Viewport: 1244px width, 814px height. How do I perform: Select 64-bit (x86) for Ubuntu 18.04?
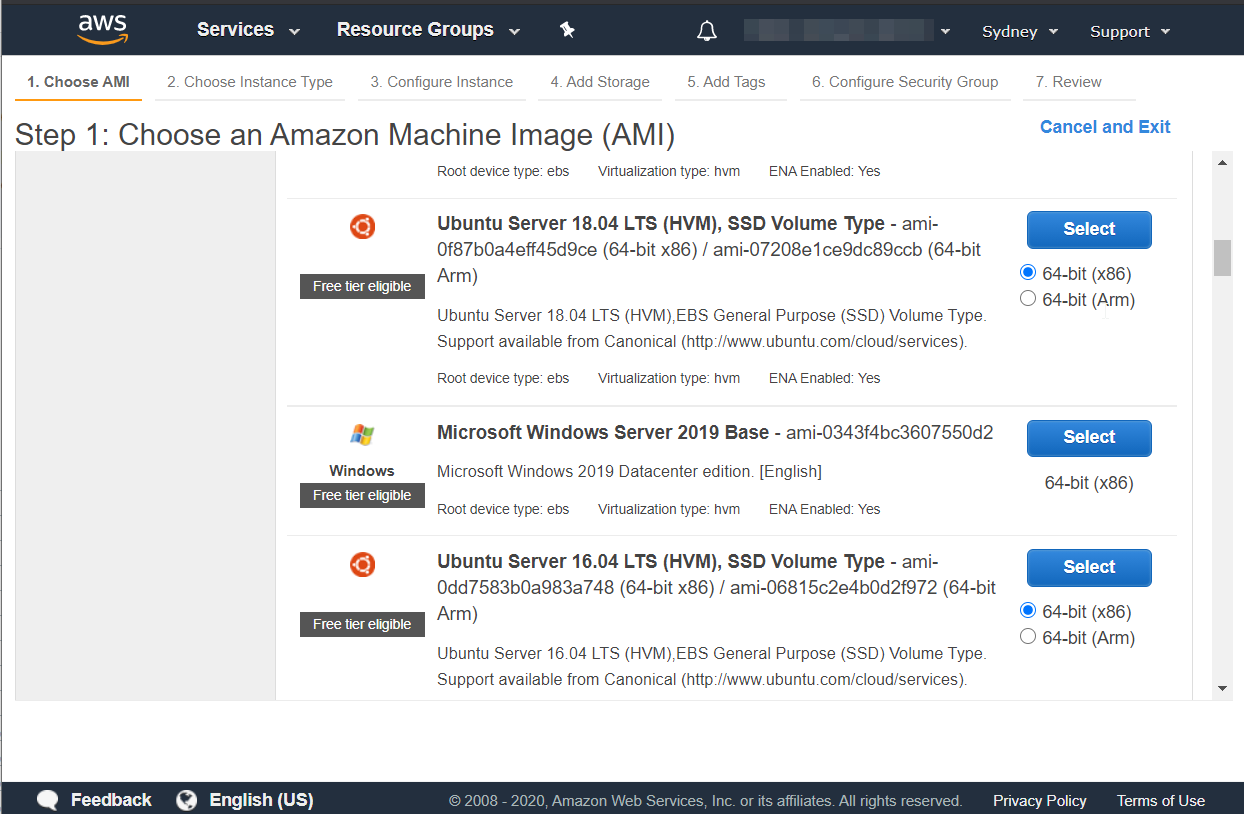point(1028,273)
